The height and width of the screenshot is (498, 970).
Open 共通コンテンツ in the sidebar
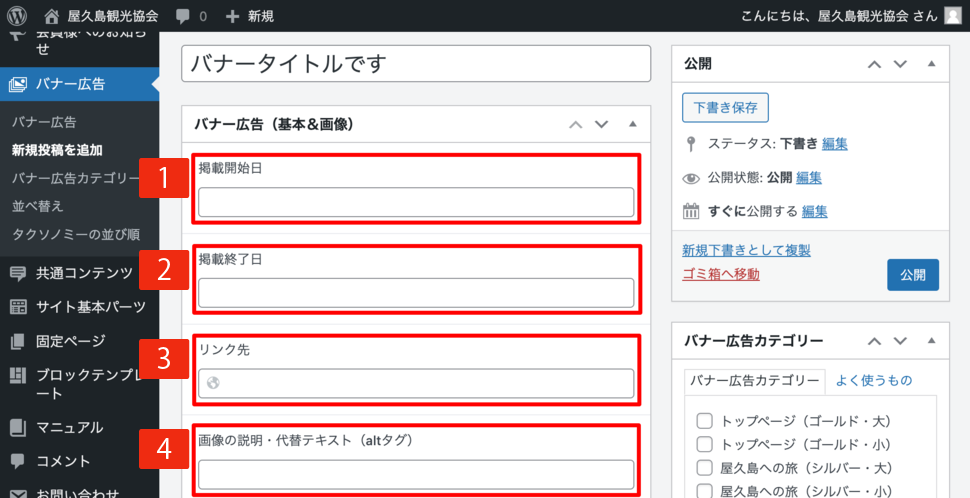pyautogui.click(x=84, y=273)
